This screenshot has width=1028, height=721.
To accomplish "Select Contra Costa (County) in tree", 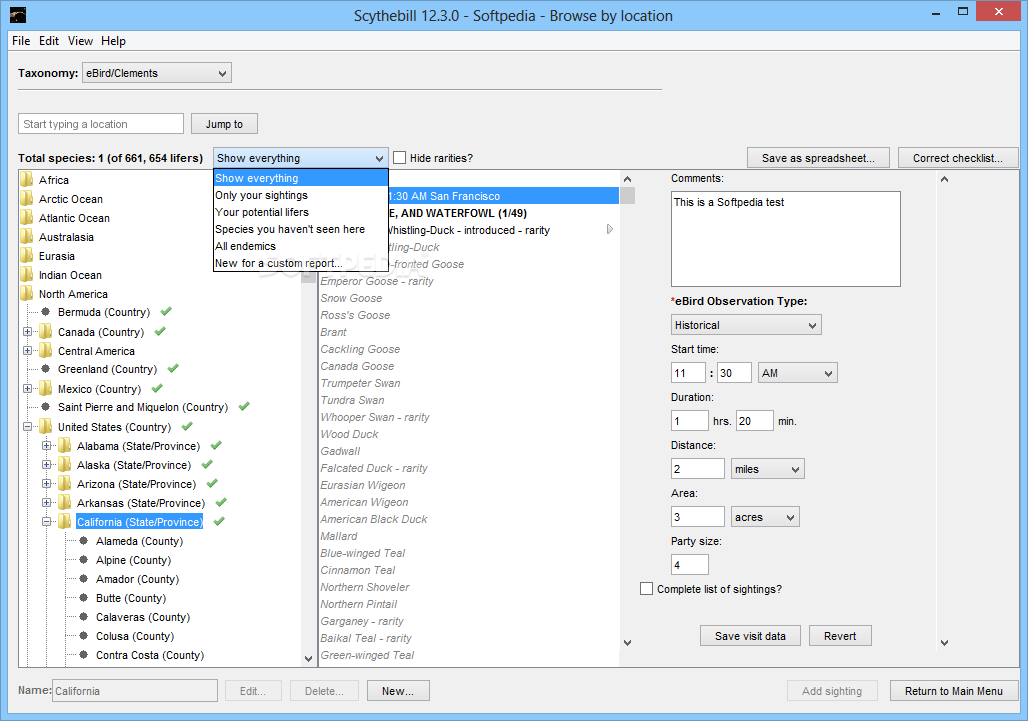I will [149, 655].
